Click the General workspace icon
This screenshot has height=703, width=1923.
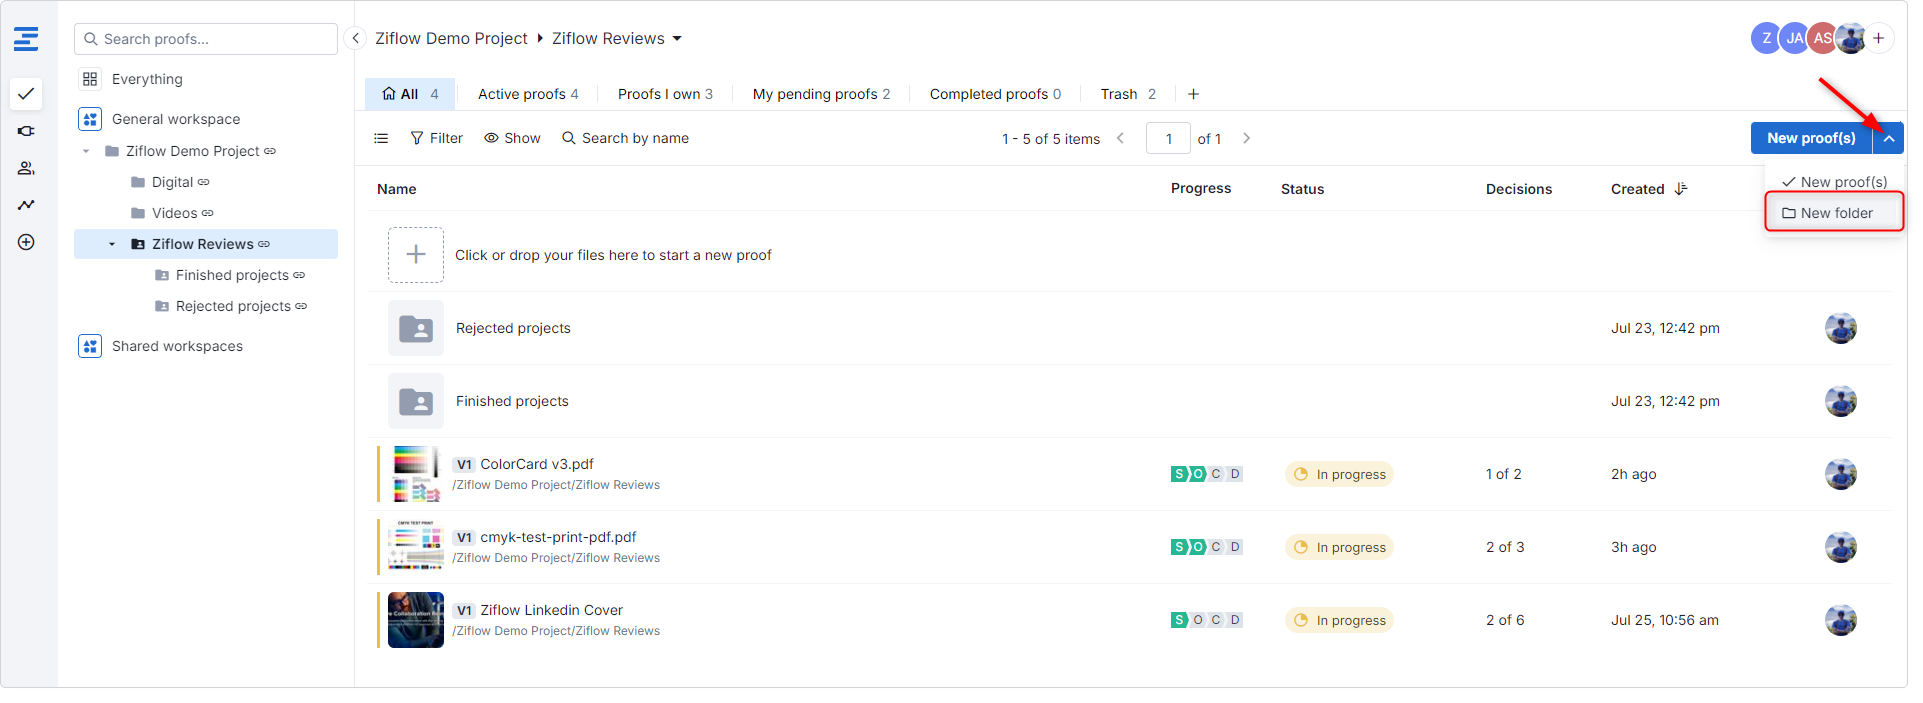90,119
